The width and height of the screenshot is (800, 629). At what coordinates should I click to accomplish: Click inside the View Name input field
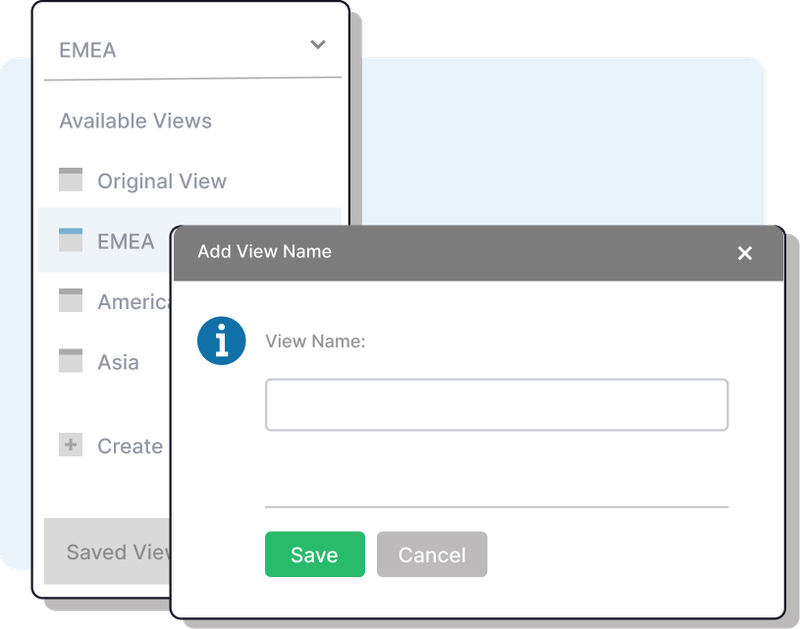tap(496, 403)
